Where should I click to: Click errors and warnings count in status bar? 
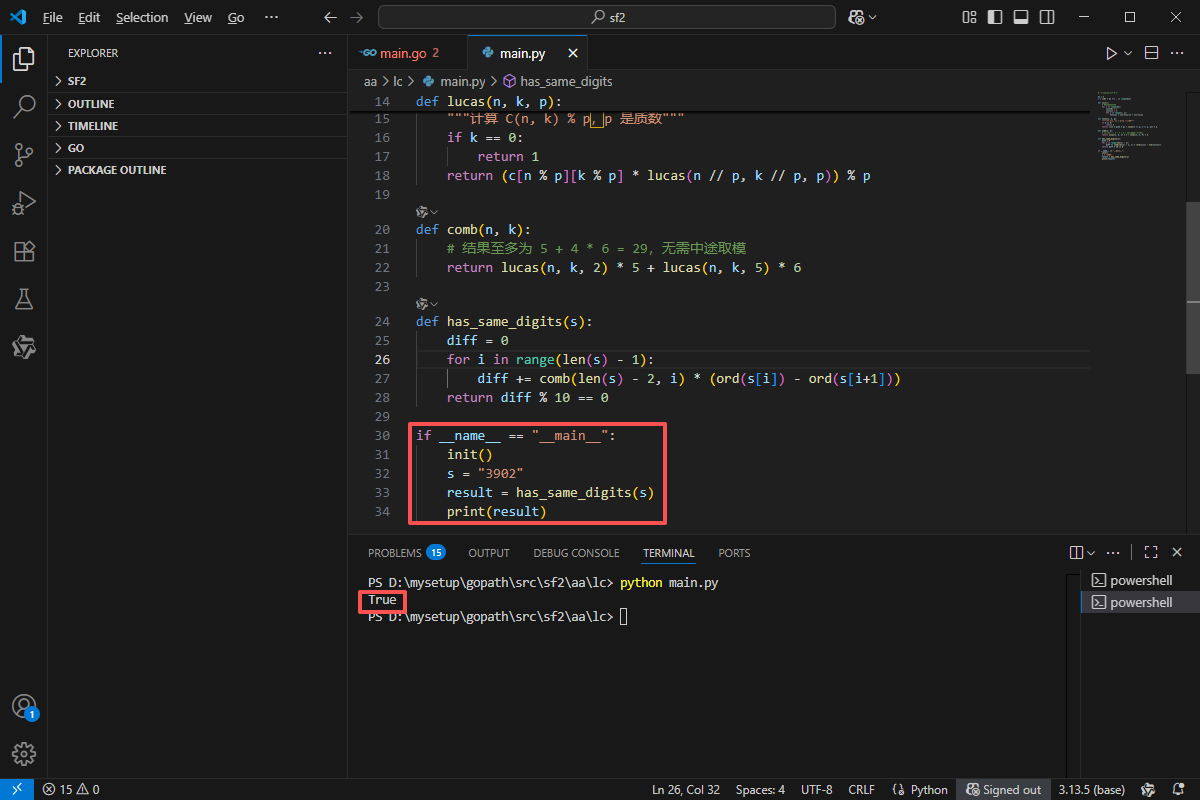[x=70, y=789]
